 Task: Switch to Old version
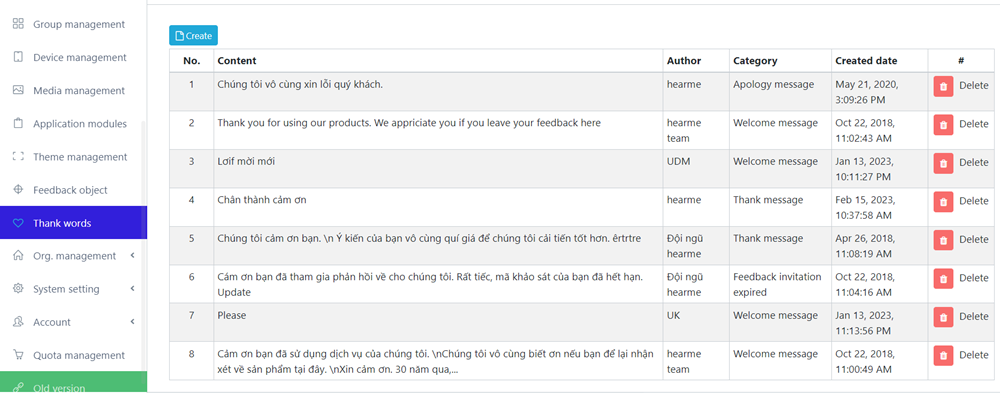(73, 382)
